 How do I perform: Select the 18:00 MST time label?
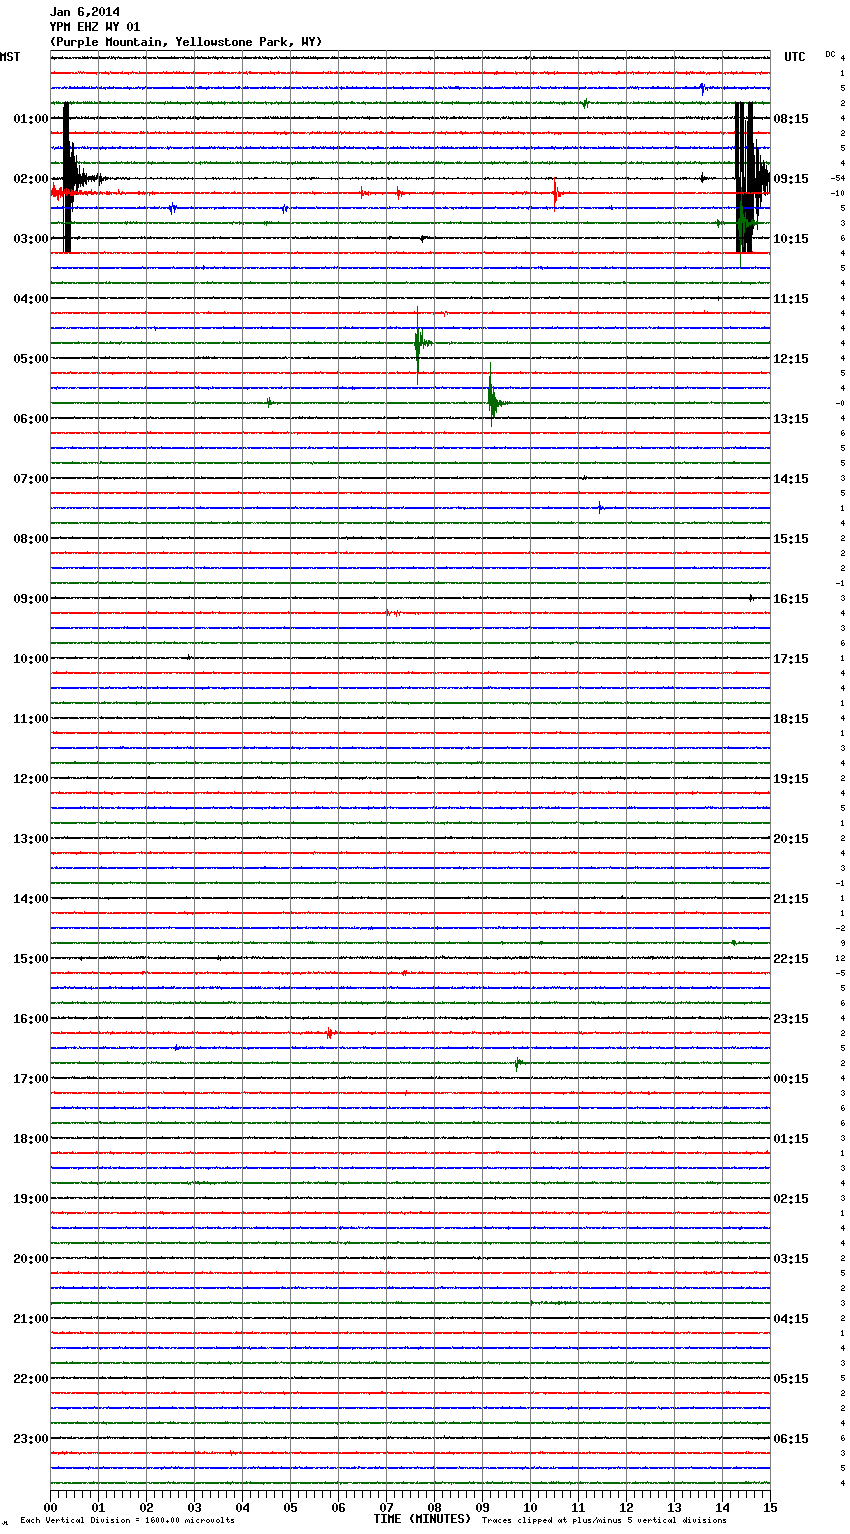pyautogui.click(x=31, y=1139)
